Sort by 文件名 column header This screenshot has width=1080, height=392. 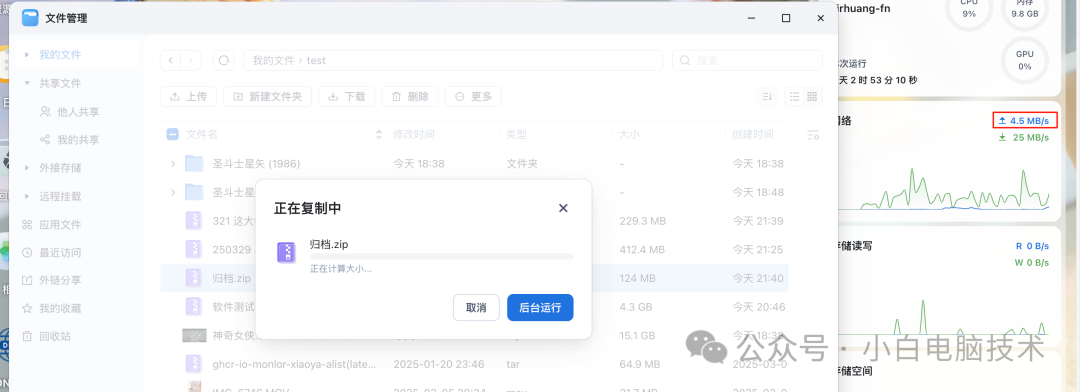[x=202, y=134]
